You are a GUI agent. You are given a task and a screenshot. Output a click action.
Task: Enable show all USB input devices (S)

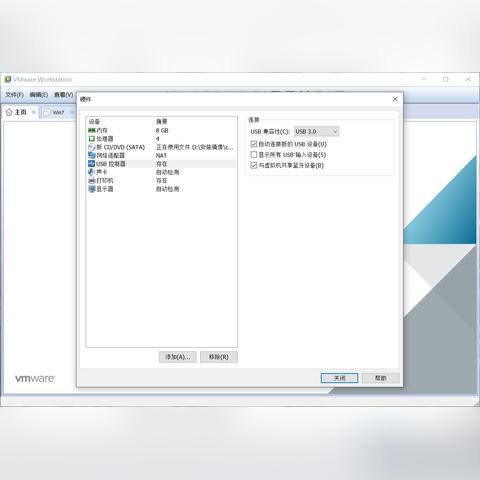(x=254, y=155)
